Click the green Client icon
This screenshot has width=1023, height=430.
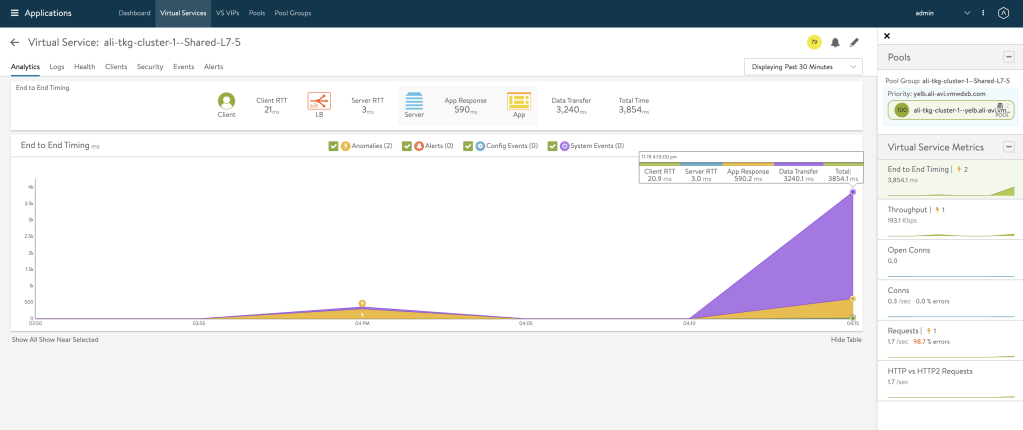(226, 101)
